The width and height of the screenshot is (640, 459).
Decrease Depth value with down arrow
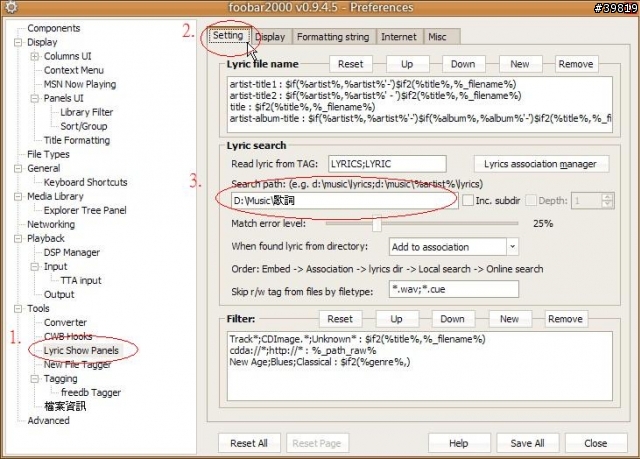pos(607,204)
